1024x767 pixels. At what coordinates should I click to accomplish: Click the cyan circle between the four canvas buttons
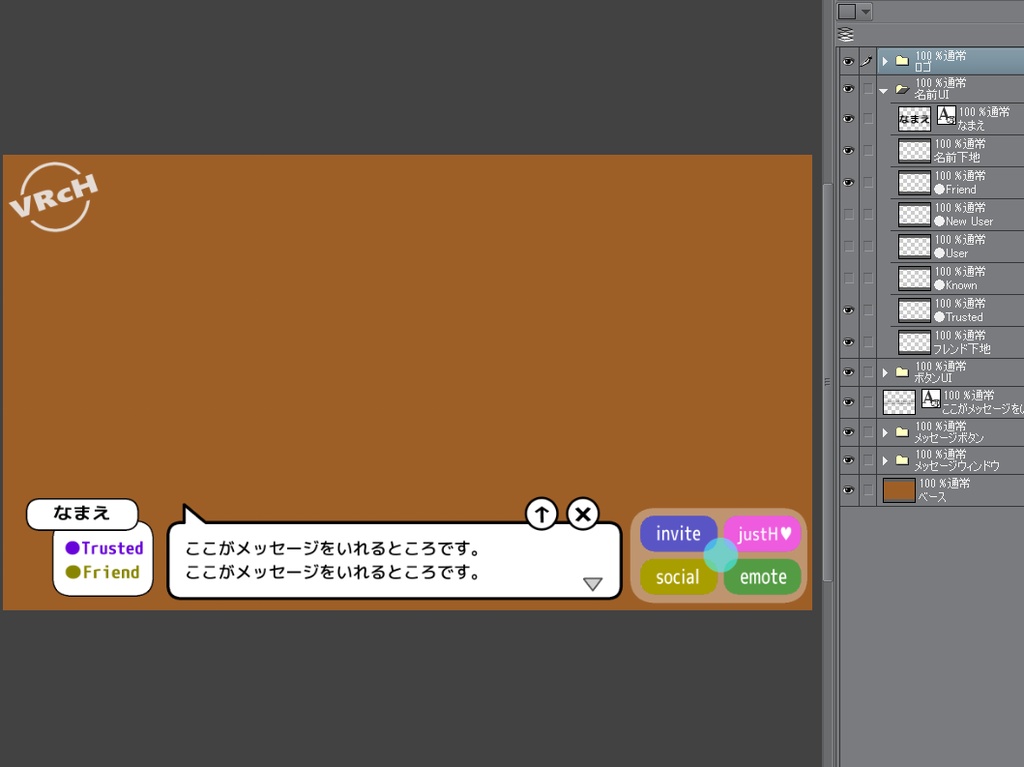[x=720, y=555]
